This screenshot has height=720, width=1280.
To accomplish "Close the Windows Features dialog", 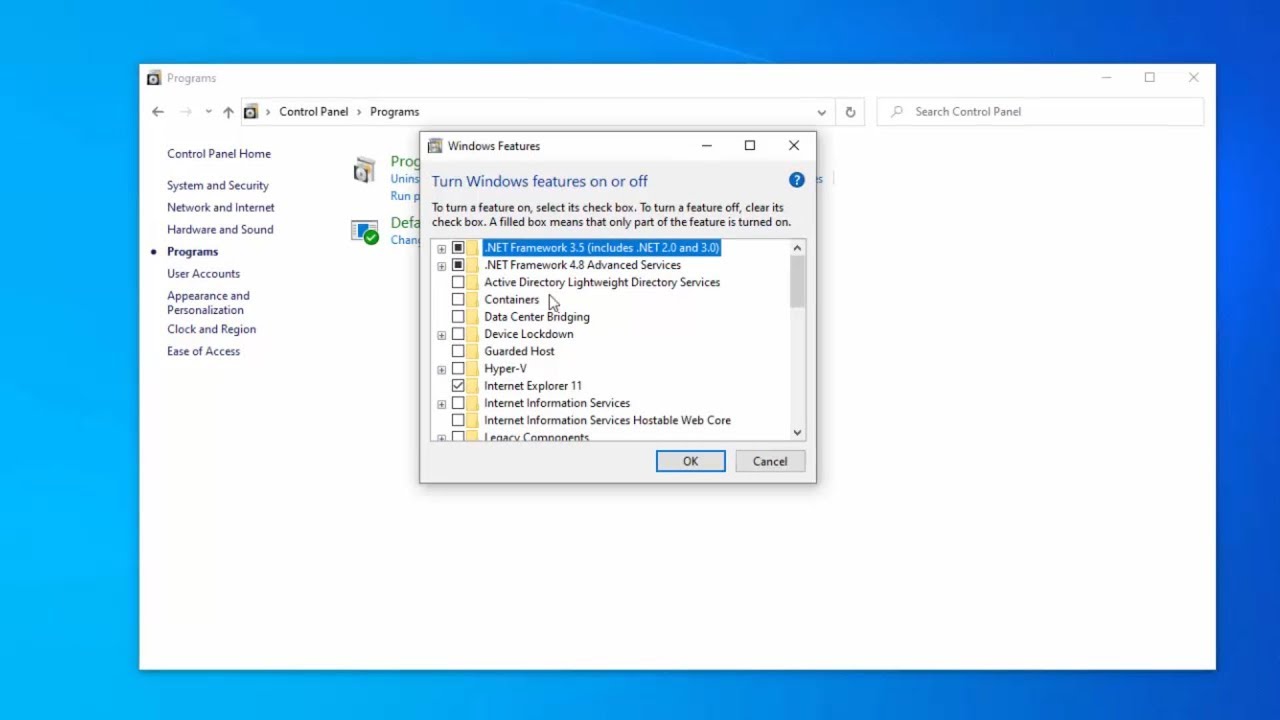I will point(794,146).
